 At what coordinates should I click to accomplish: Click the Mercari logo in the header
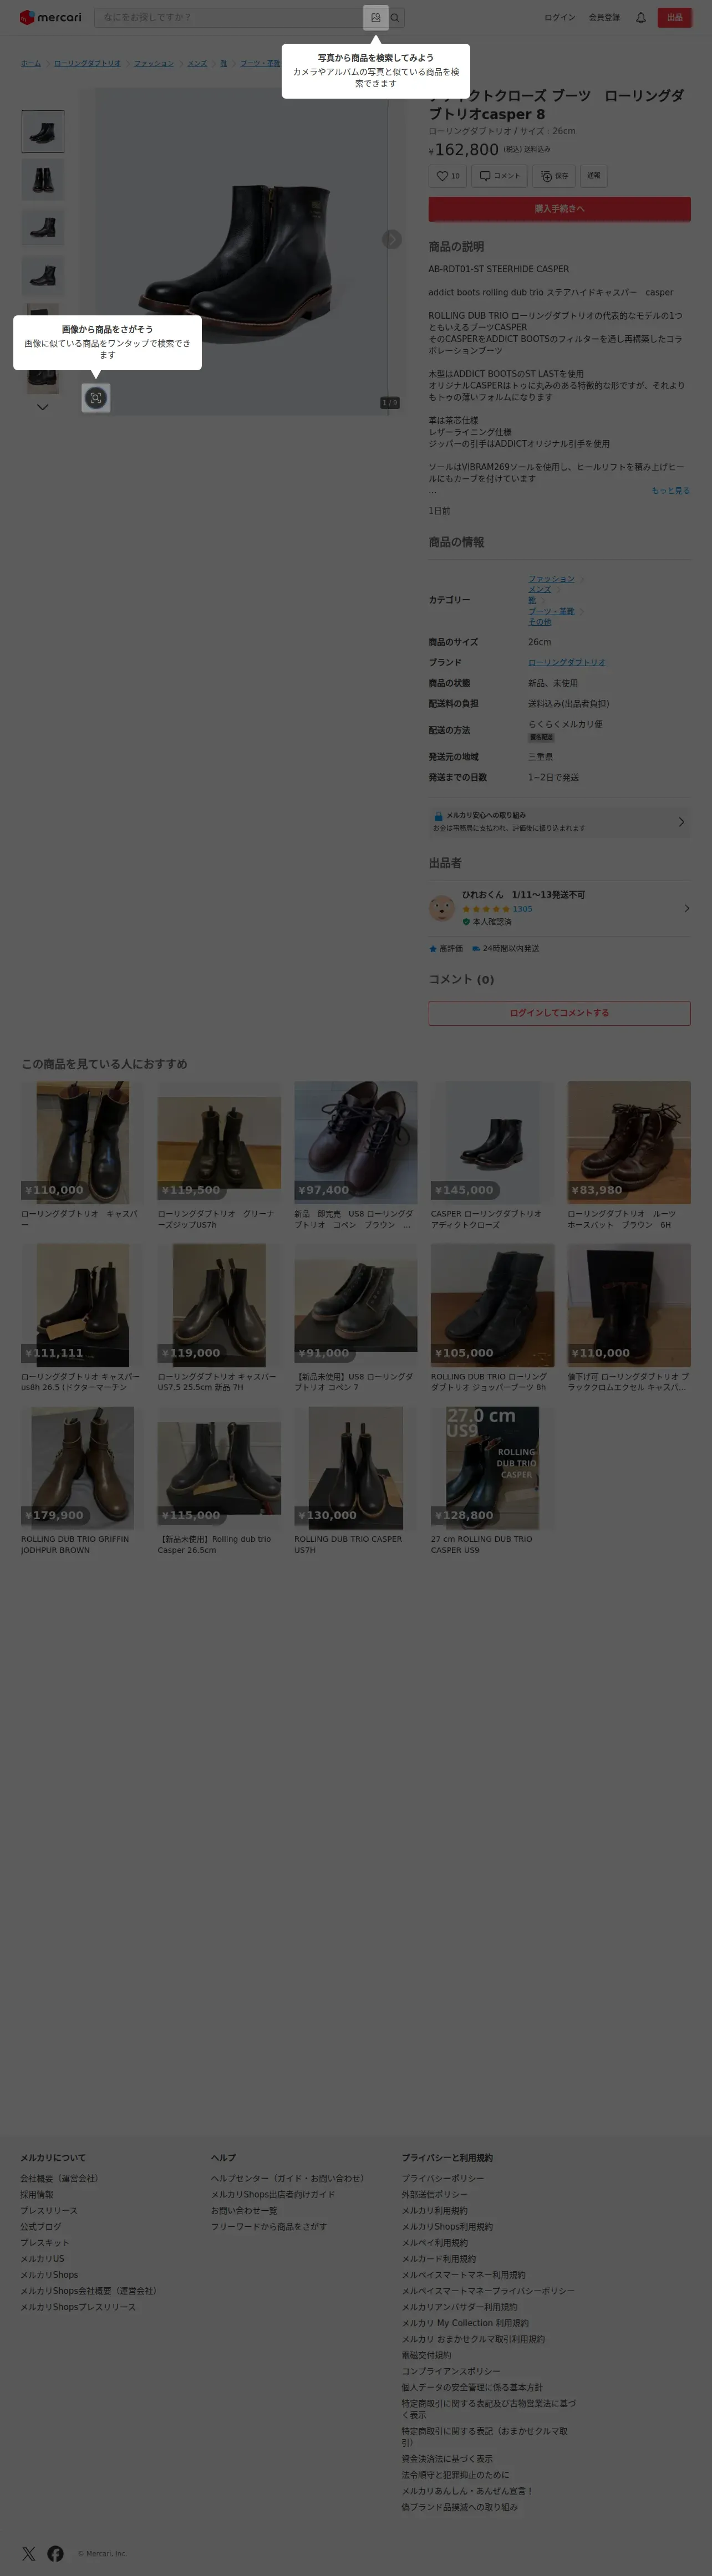(51, 17)
